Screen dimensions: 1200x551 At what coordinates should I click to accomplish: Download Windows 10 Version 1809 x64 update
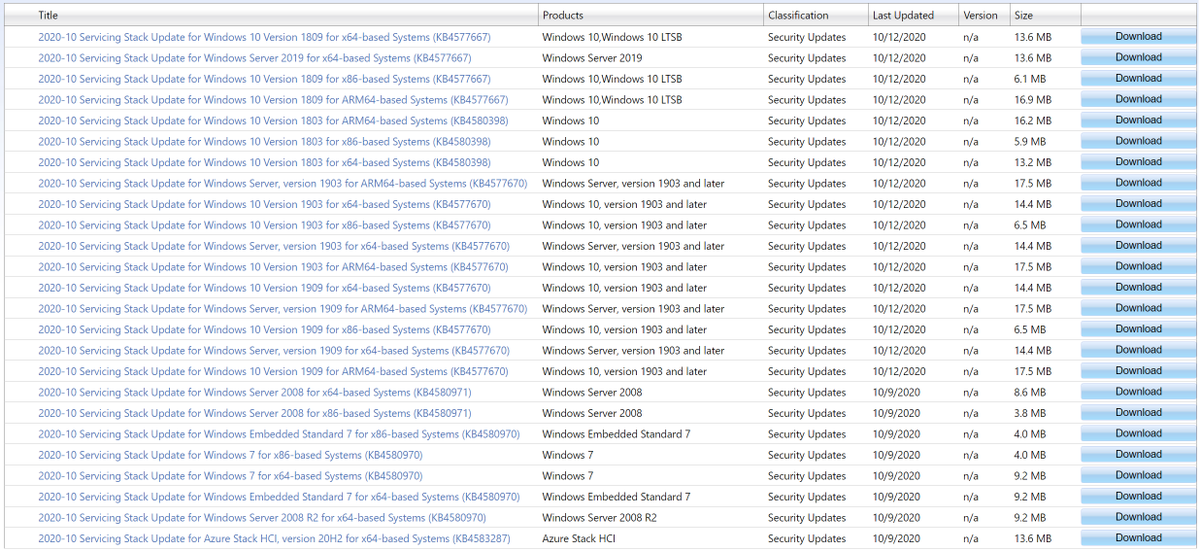1139,37
